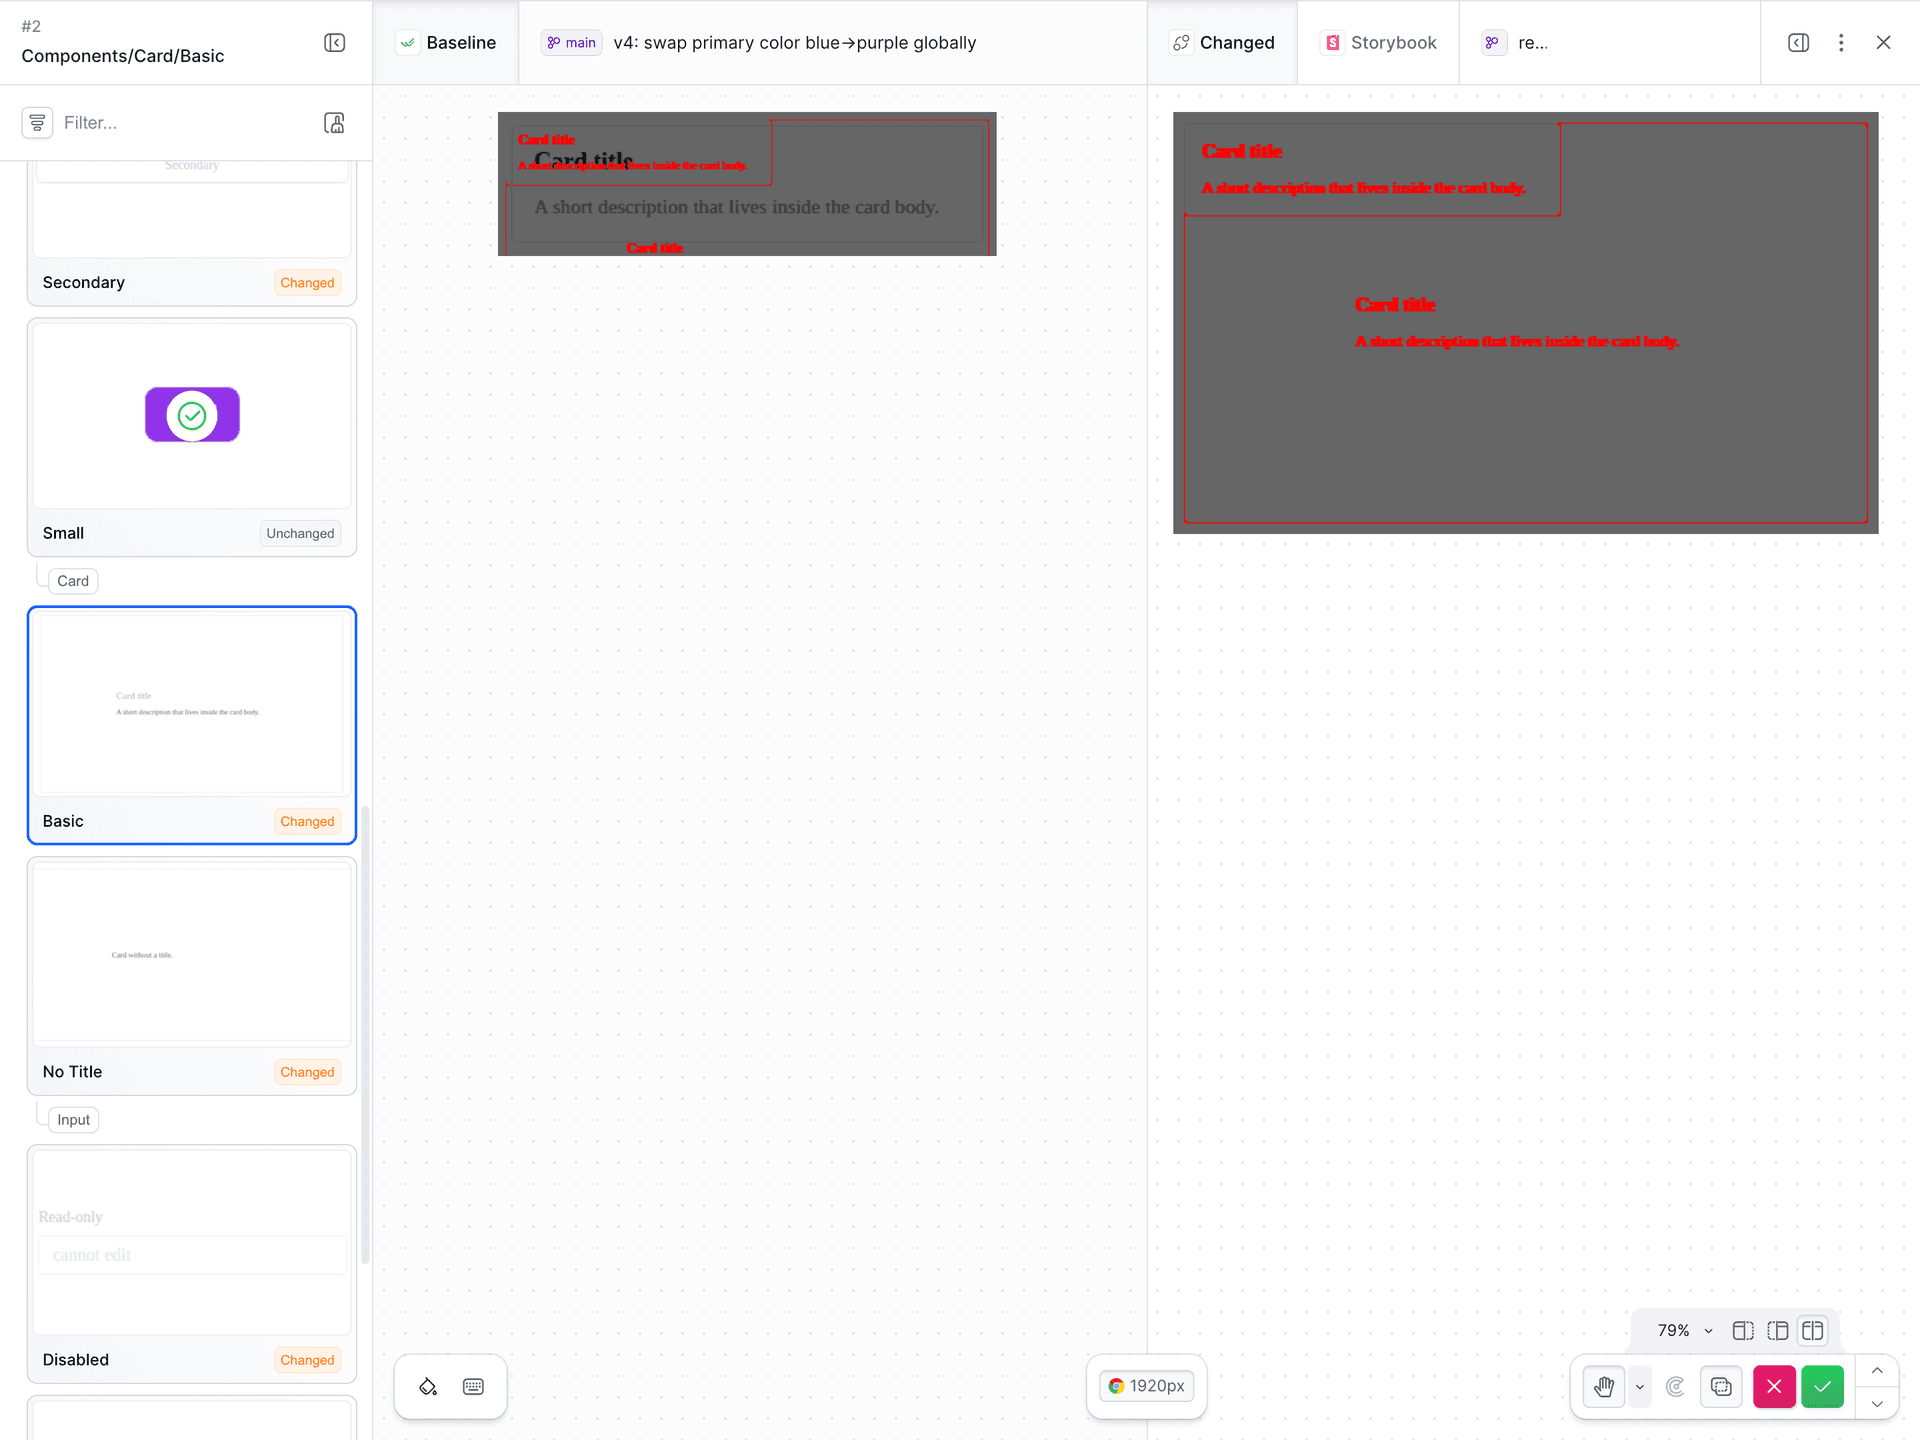This screenshot has height=1440, width=1920.
Task: Click the changed diff image
Action: (1526, 323)
